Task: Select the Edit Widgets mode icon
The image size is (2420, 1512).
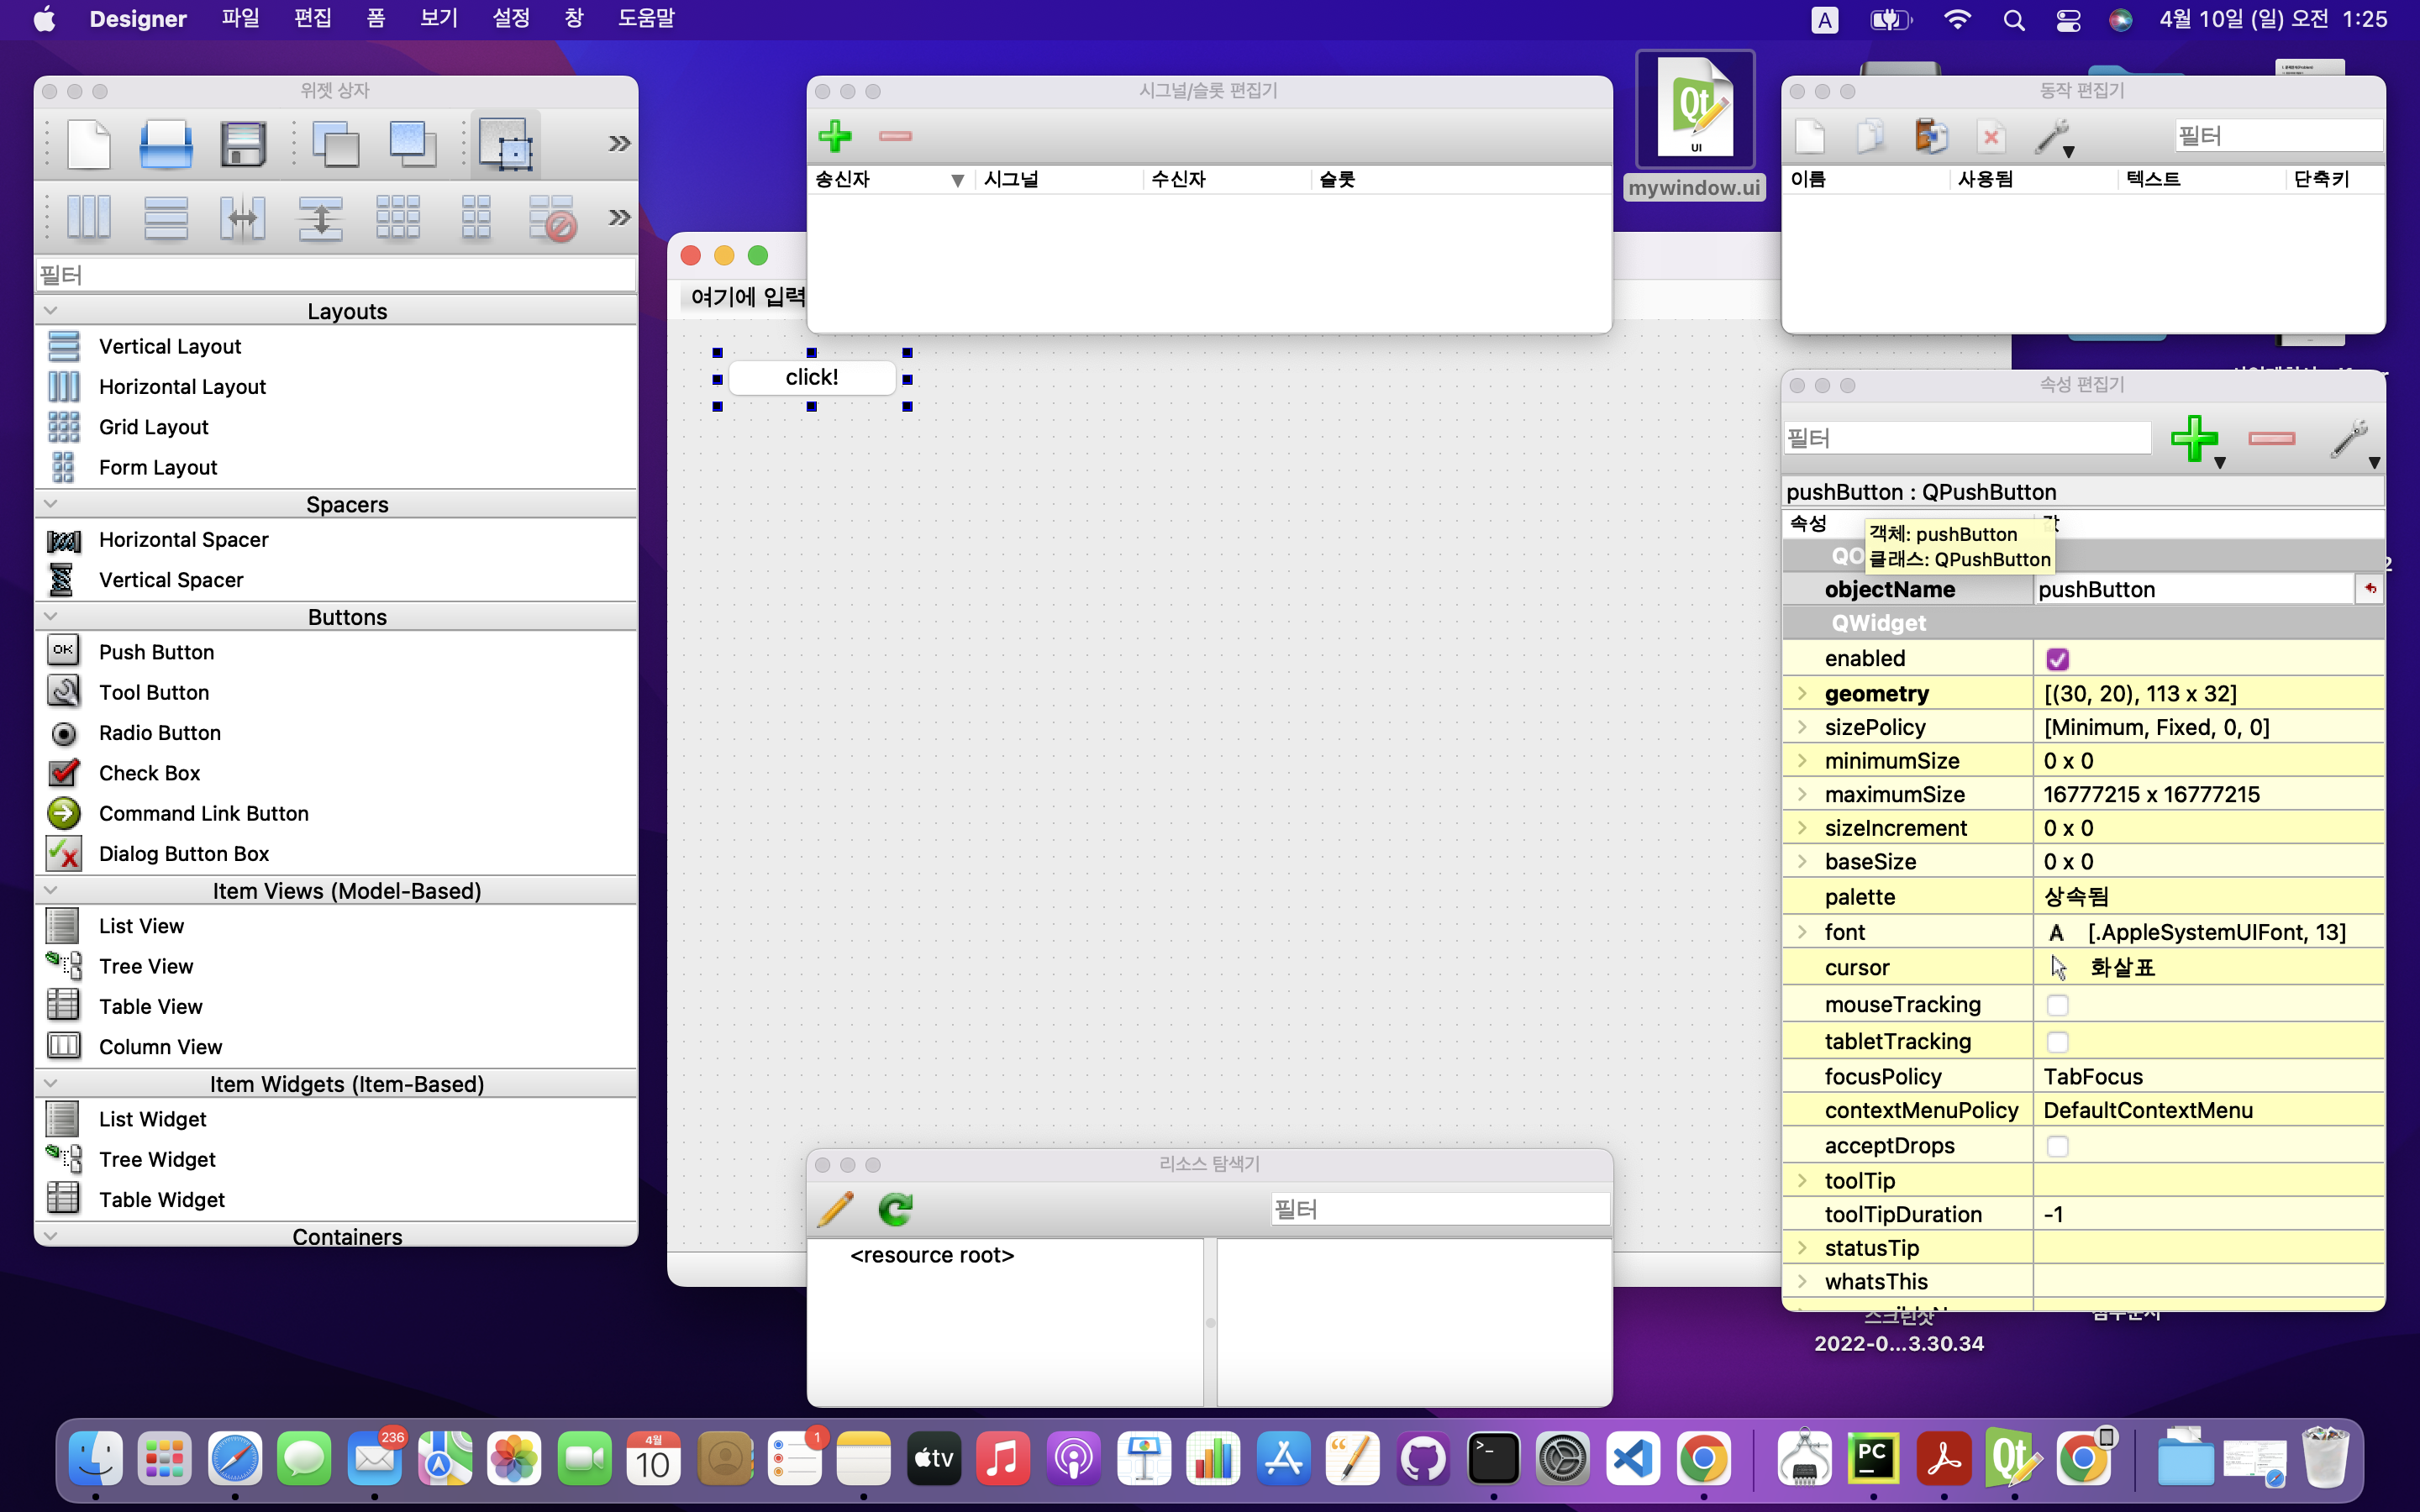Action: coord(505,144)
